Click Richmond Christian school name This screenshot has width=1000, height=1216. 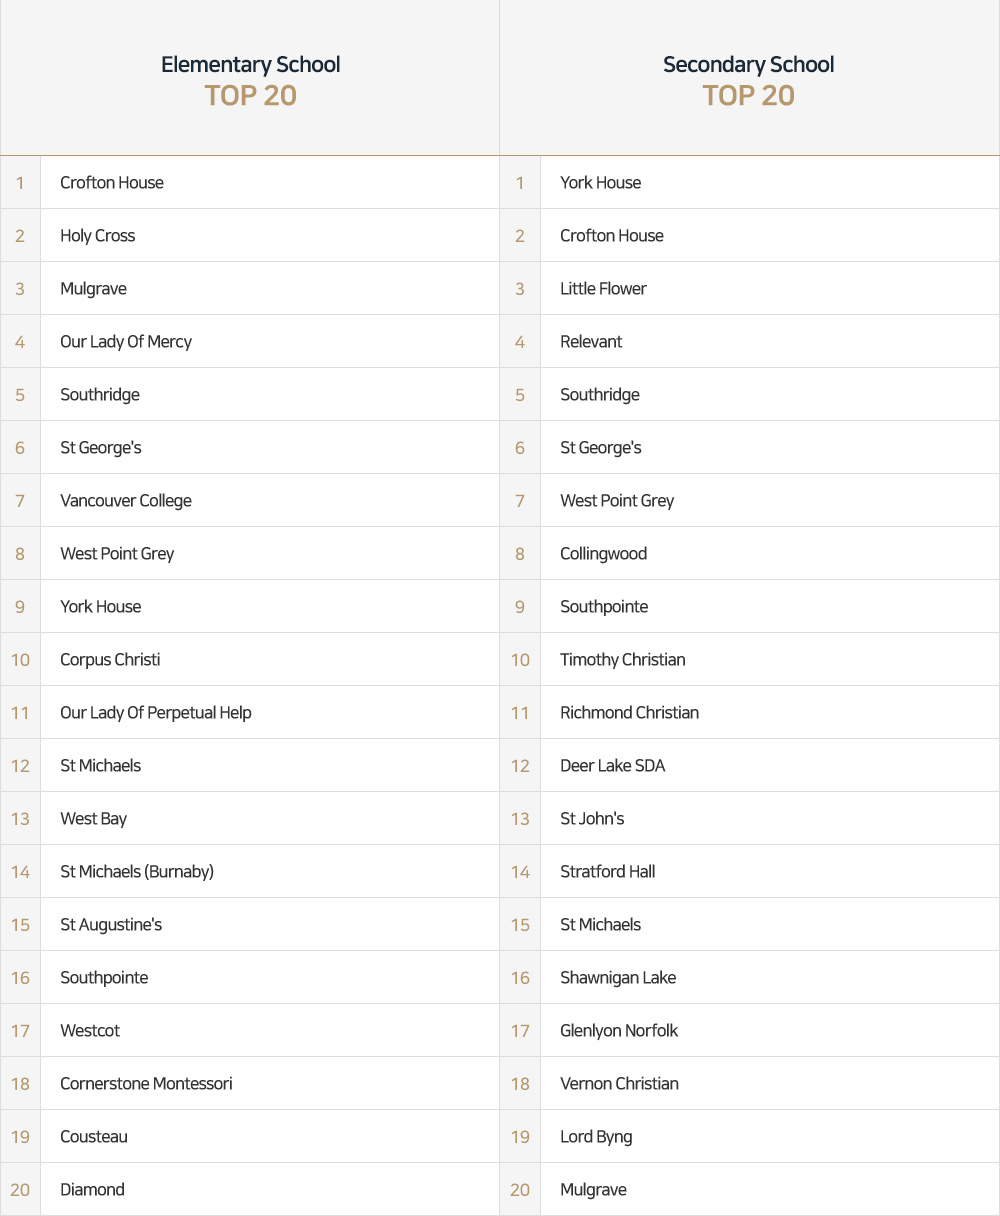pos(629,713)
